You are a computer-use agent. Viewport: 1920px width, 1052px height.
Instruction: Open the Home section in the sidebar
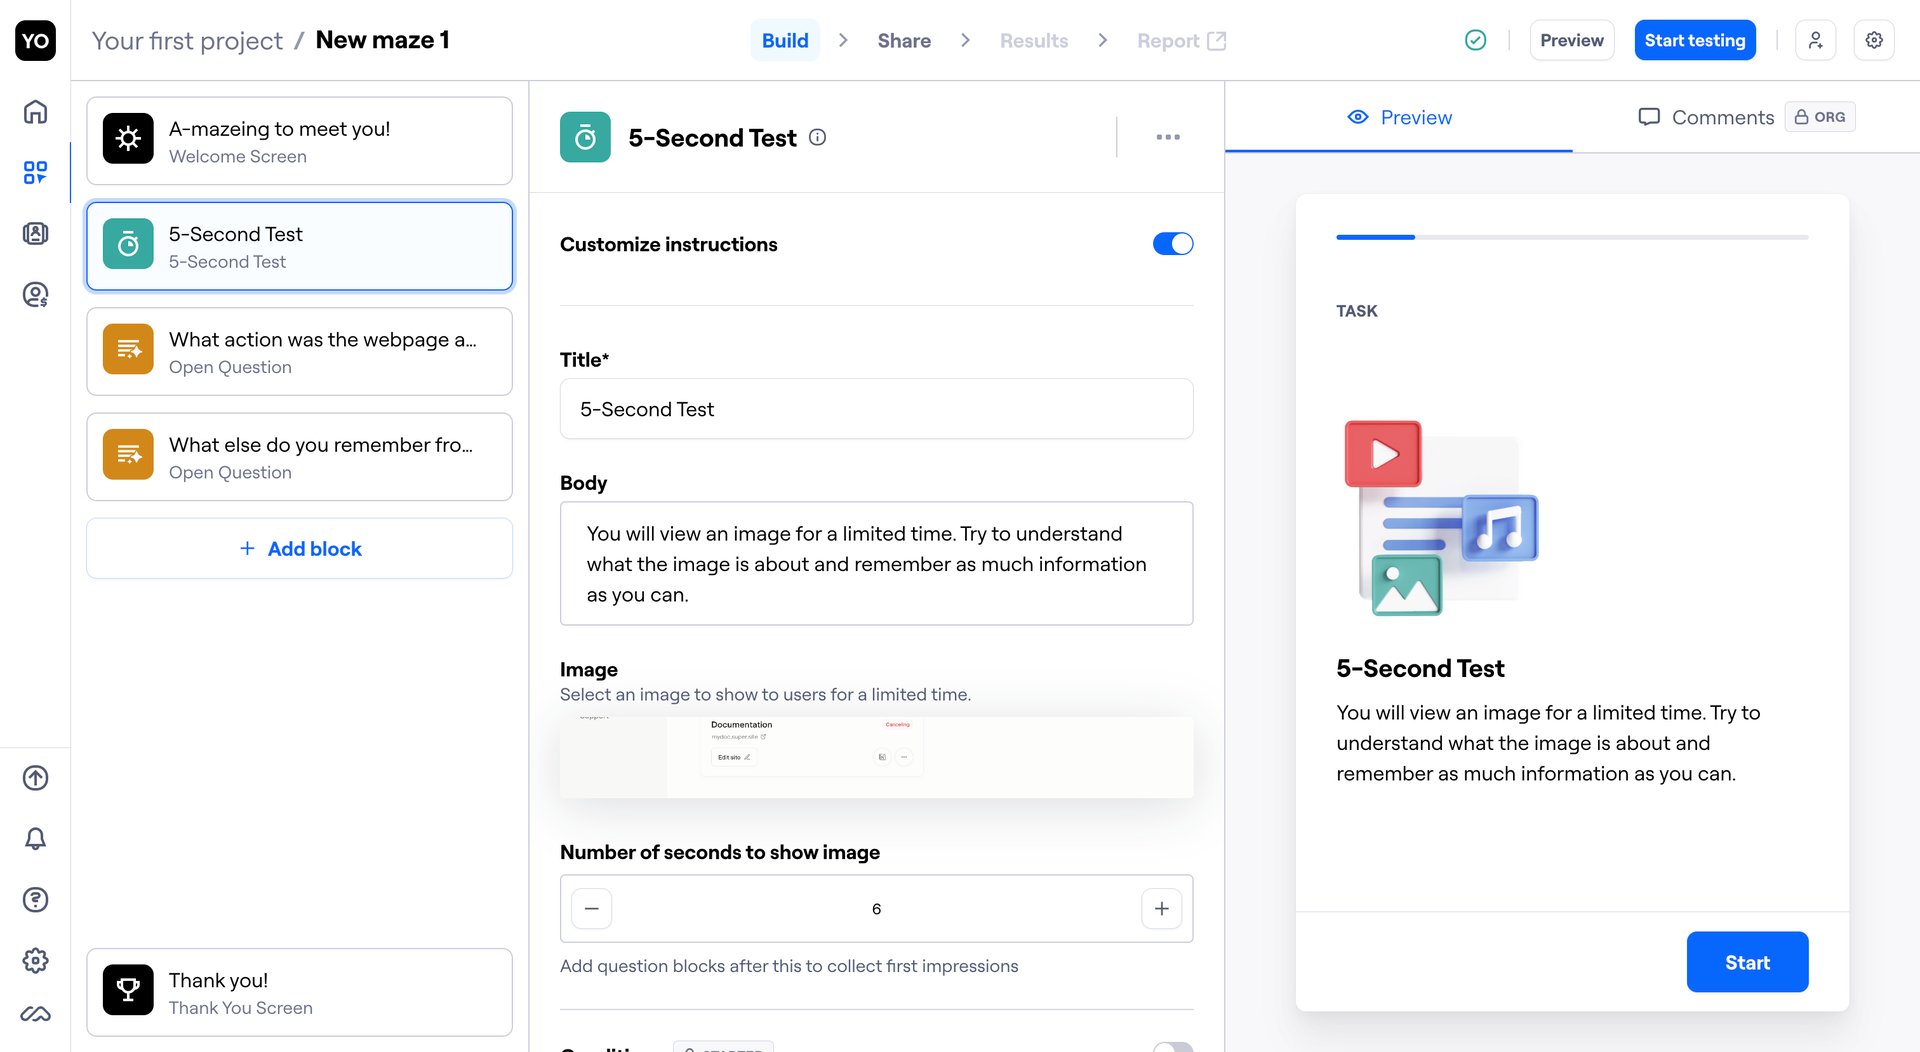click(x=35, y=112)
